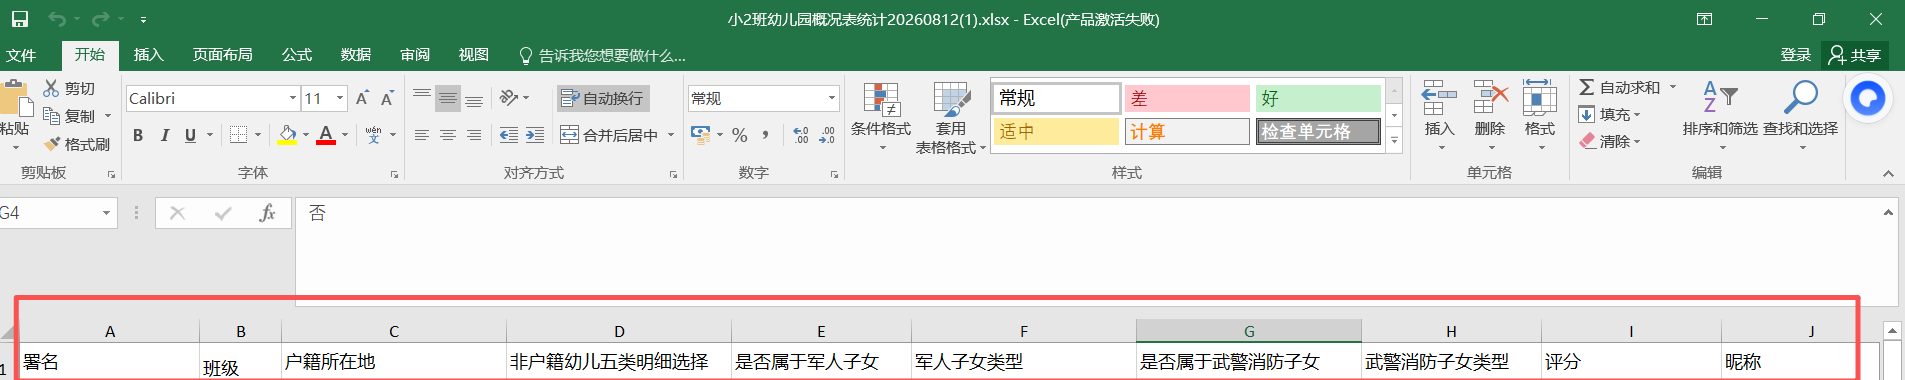Expand the cell styles gallery

[1394, 141]
